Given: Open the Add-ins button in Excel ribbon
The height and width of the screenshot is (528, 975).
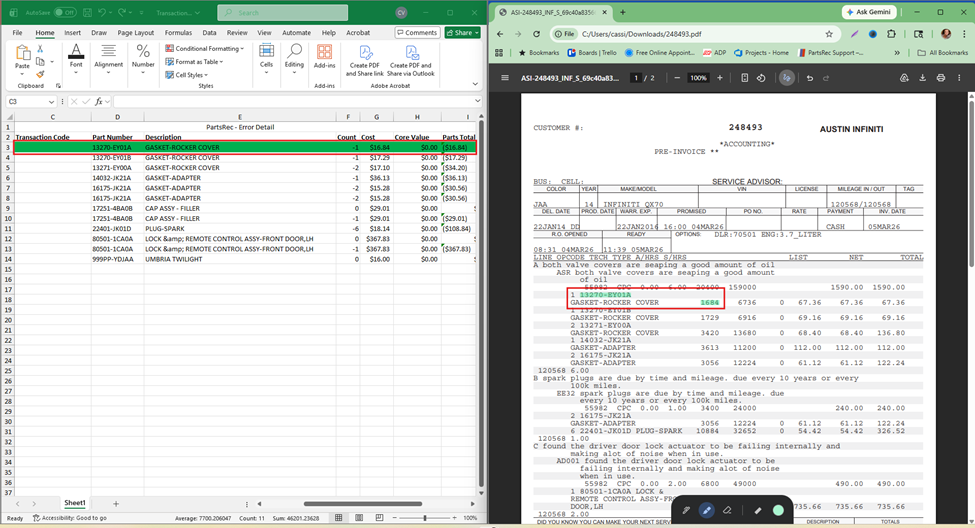Looking at the screenshot, I should 324,57.
